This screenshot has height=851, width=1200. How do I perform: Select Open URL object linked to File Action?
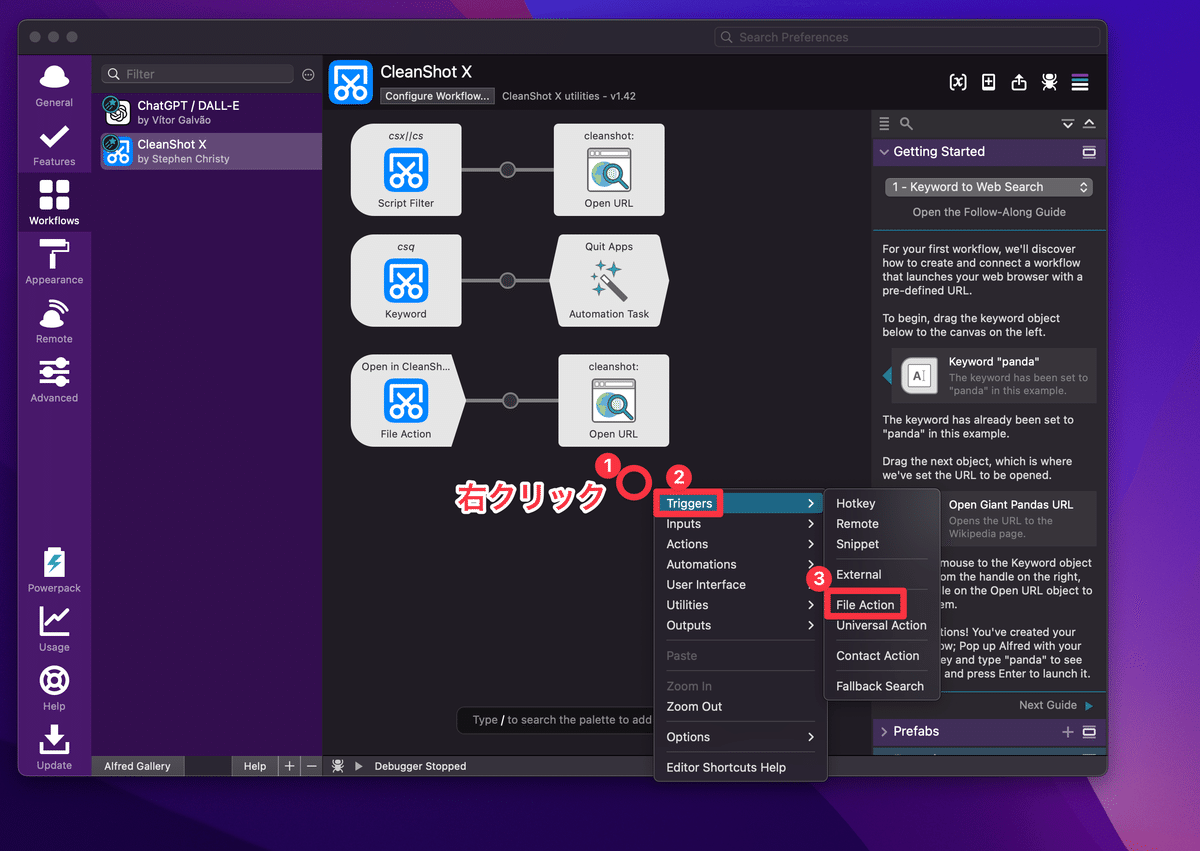[x=613, y=400]
